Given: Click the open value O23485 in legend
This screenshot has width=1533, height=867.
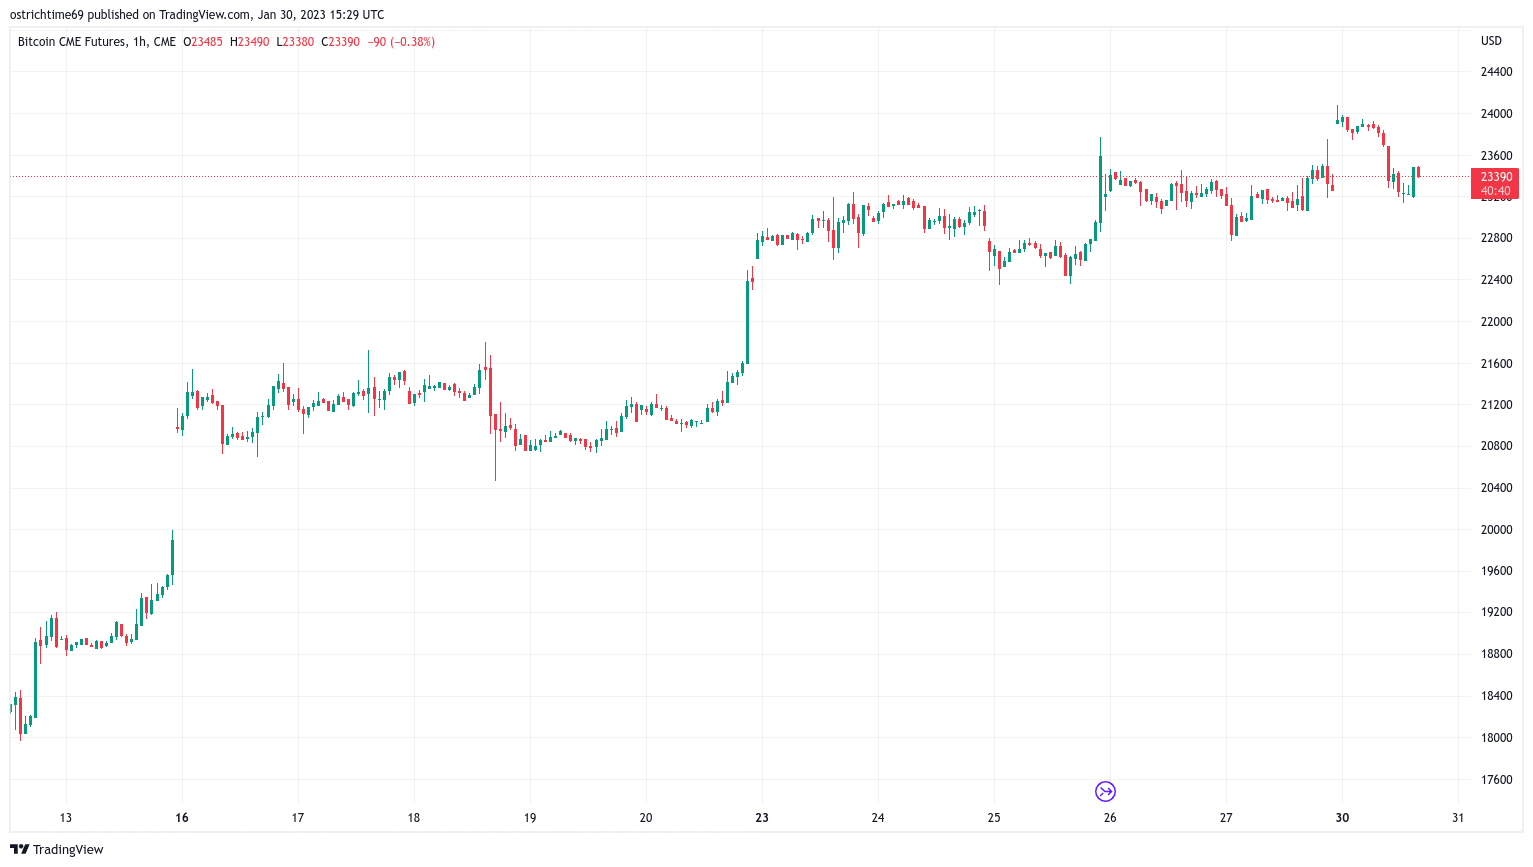Looking at the screenshot, I should click(203, 42).
